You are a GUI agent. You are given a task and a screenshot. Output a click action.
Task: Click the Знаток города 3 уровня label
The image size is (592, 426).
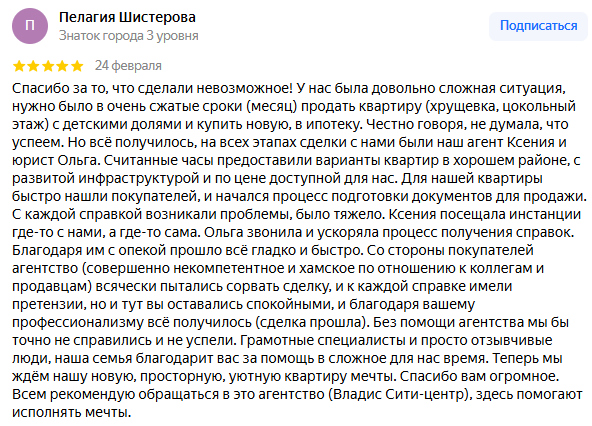[x=129, y=36]
